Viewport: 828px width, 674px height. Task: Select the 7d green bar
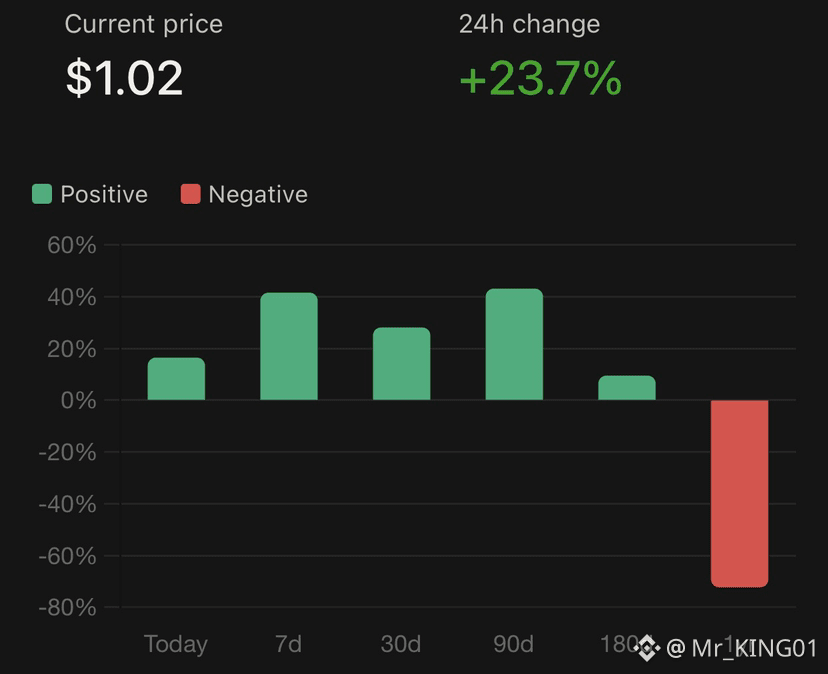pos(289,346)
